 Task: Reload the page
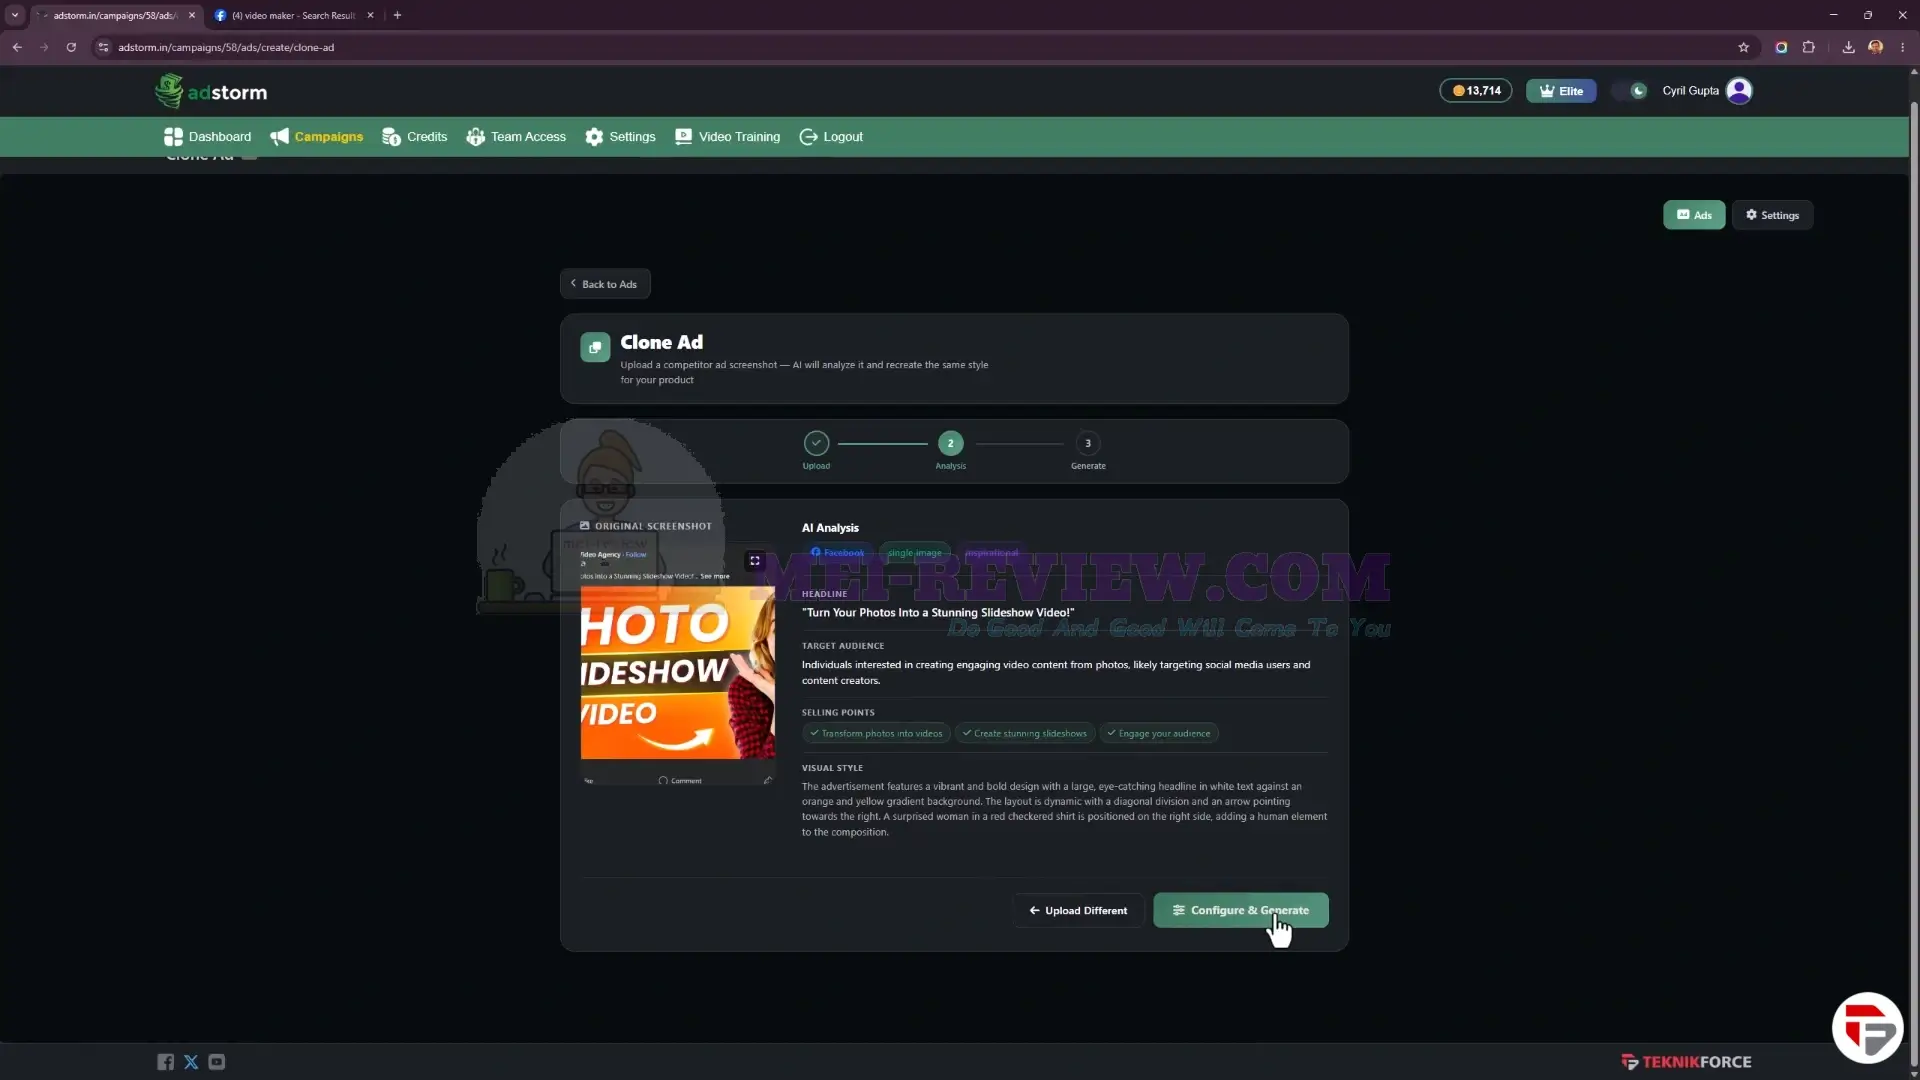[x=71, y=47]
